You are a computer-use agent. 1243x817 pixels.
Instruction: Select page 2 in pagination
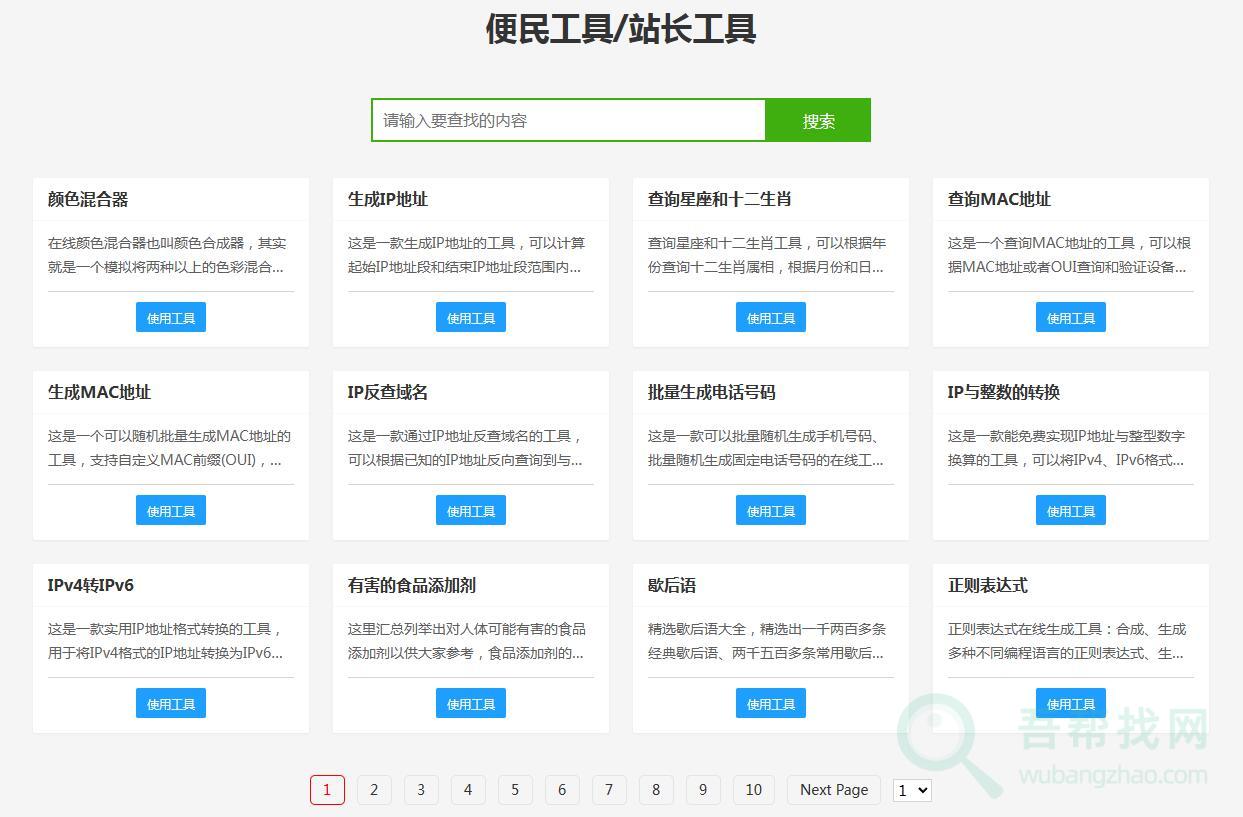point(374,790)
